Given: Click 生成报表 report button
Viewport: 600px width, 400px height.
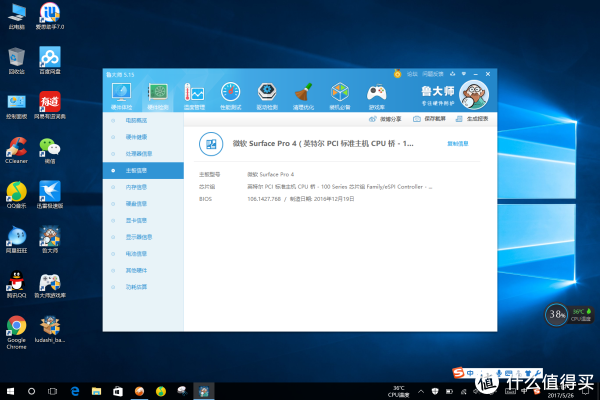Looking at the screenshot, I should pos(472,119).
